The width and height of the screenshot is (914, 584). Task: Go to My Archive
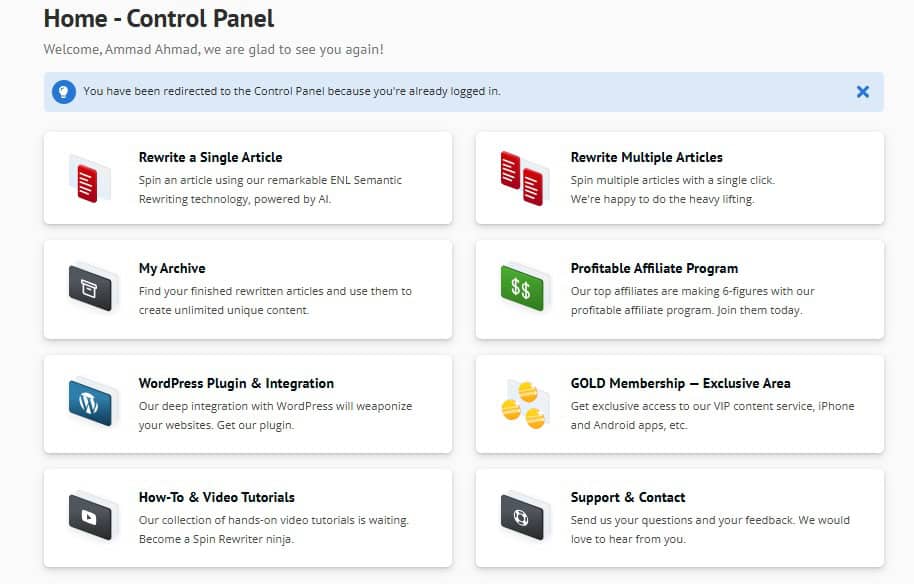click(x=172, y=268)
